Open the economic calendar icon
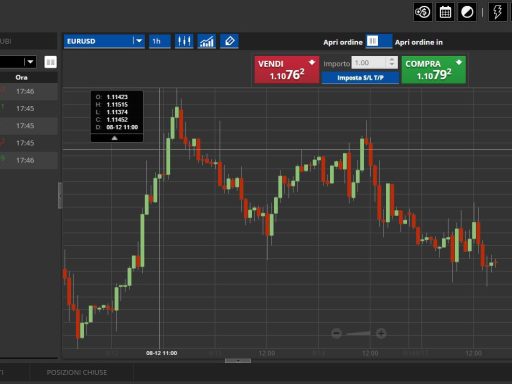Image resolution: width=512 pixels, height=384 pixels. [445, 12]
